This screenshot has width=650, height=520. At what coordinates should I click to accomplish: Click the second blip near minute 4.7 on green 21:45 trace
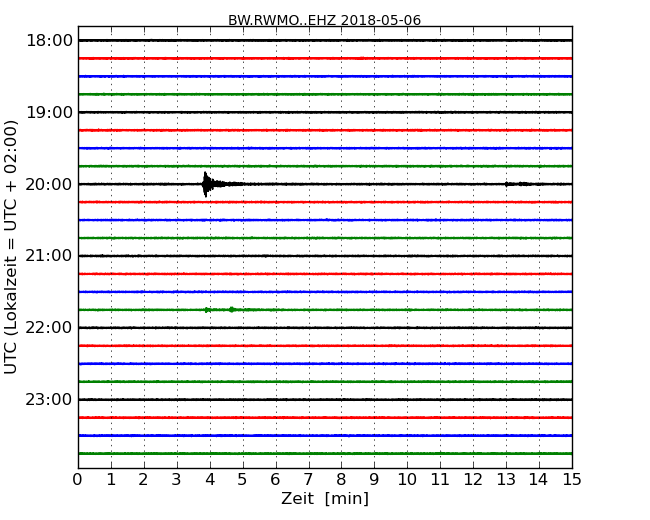[232, 309]
